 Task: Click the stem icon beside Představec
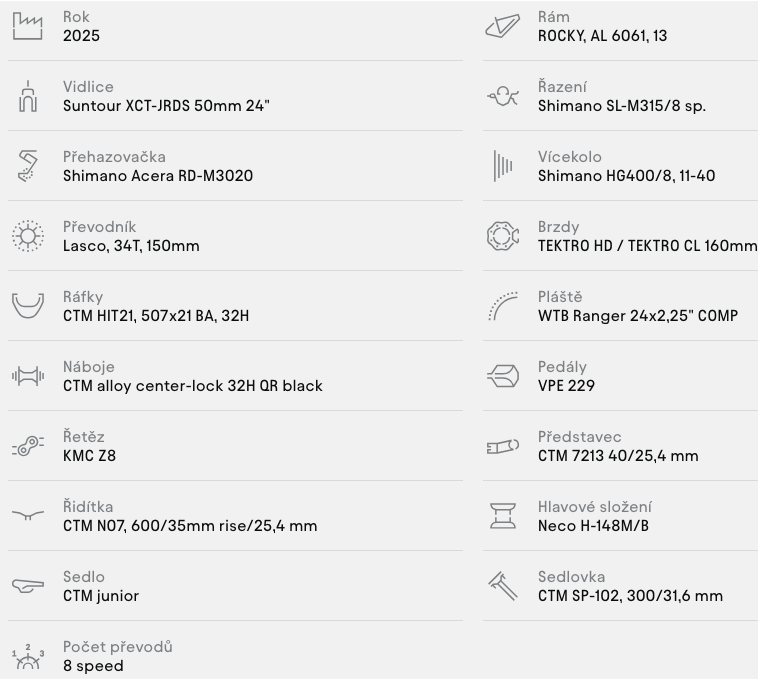[503, 446]
